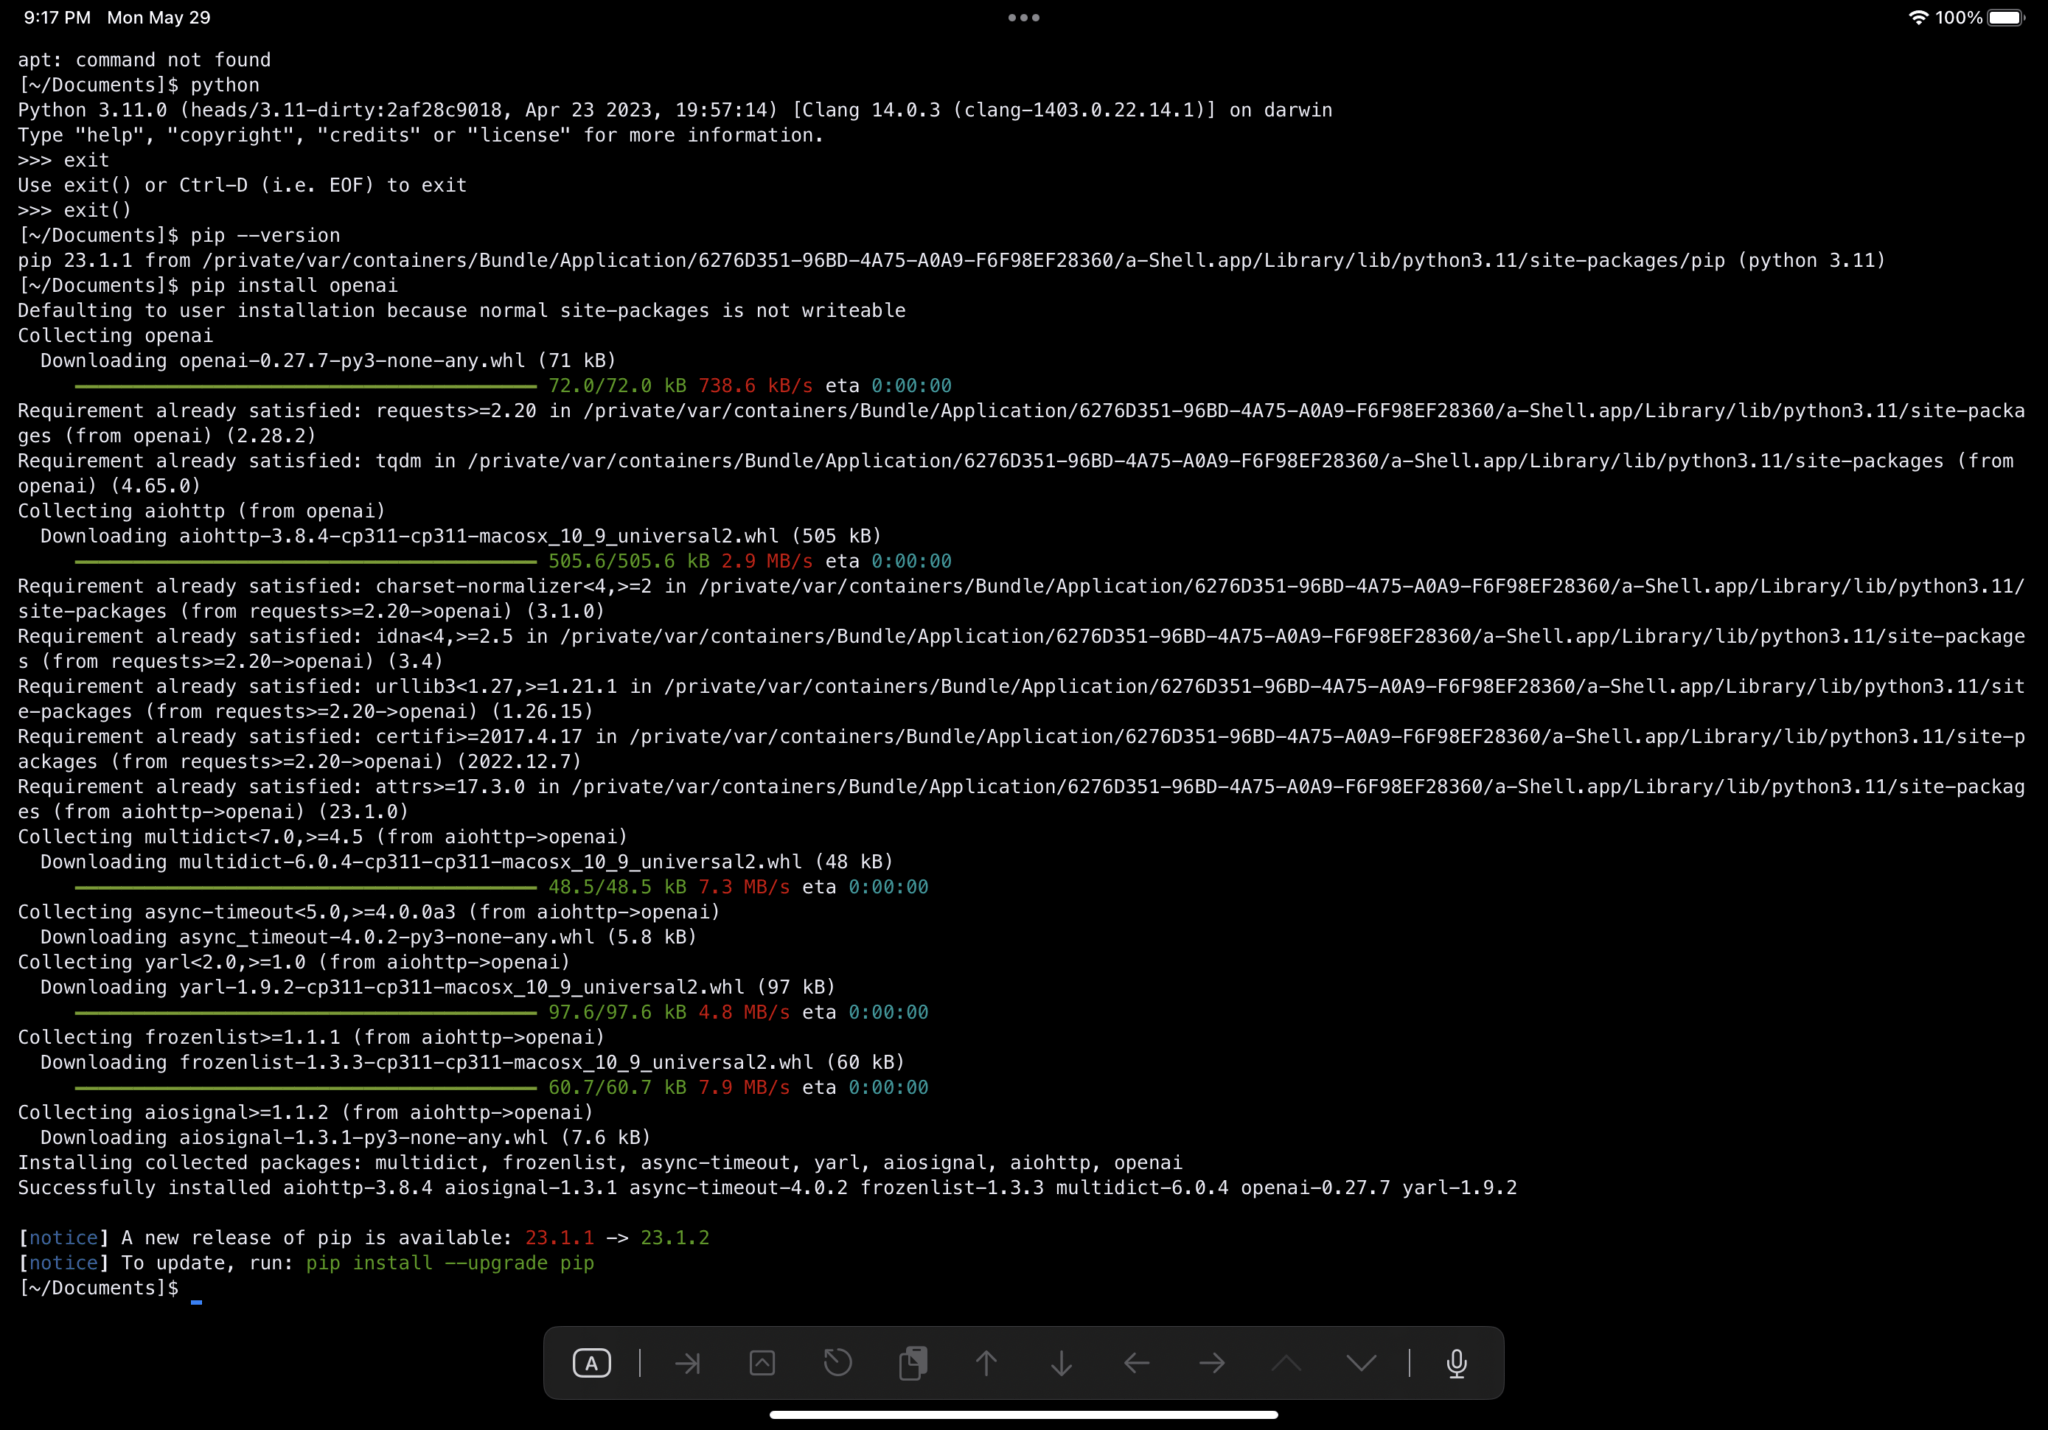The width and height of the screenshot is (2048, 1430).
Task: Tap the green version '23.1.2'
Action: 675,1238
